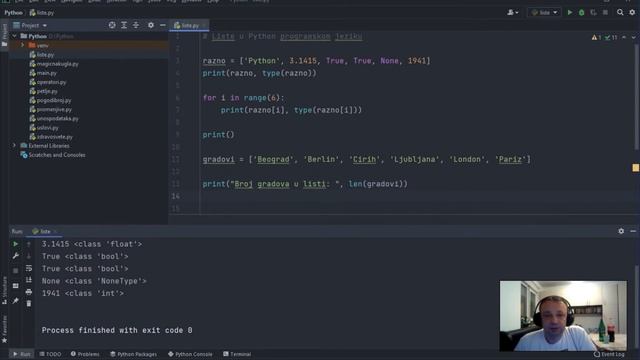Click the webcam video thumbnail
Viewport: 640px width, 360px height.
[x=563, y=316]
